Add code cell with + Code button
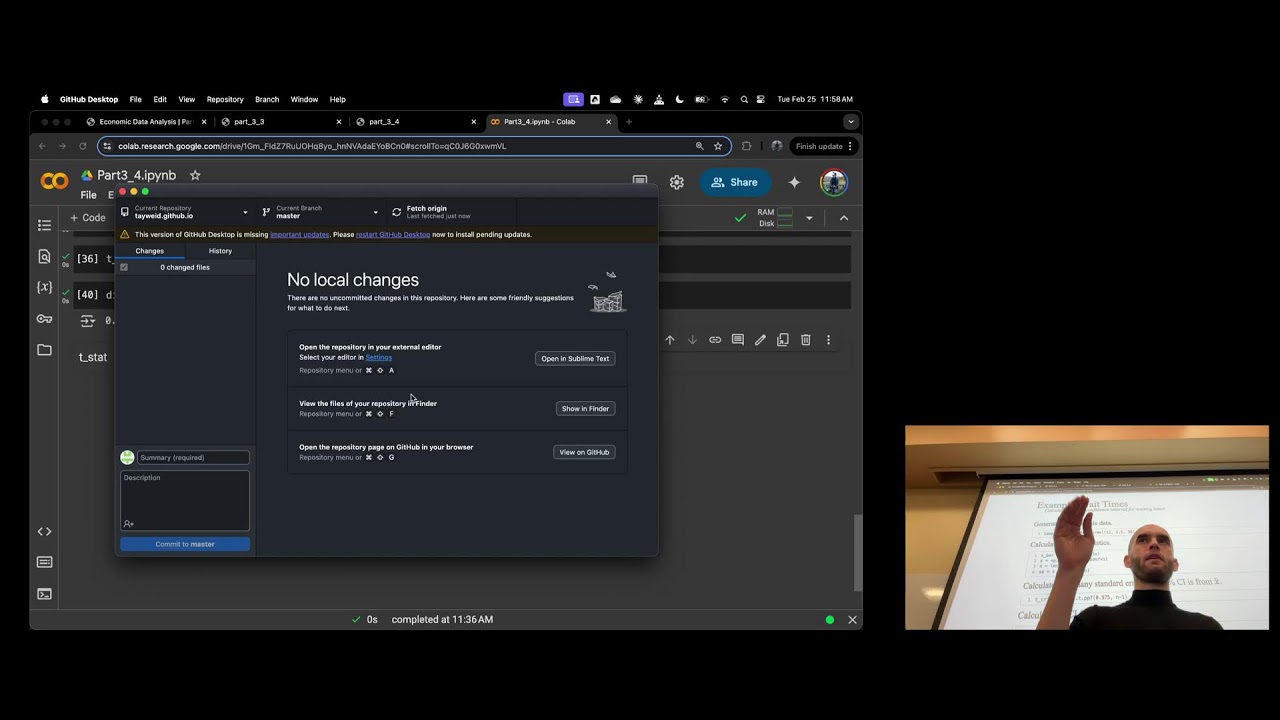Viewport: 1280px width, 720px height. (88, 218)
